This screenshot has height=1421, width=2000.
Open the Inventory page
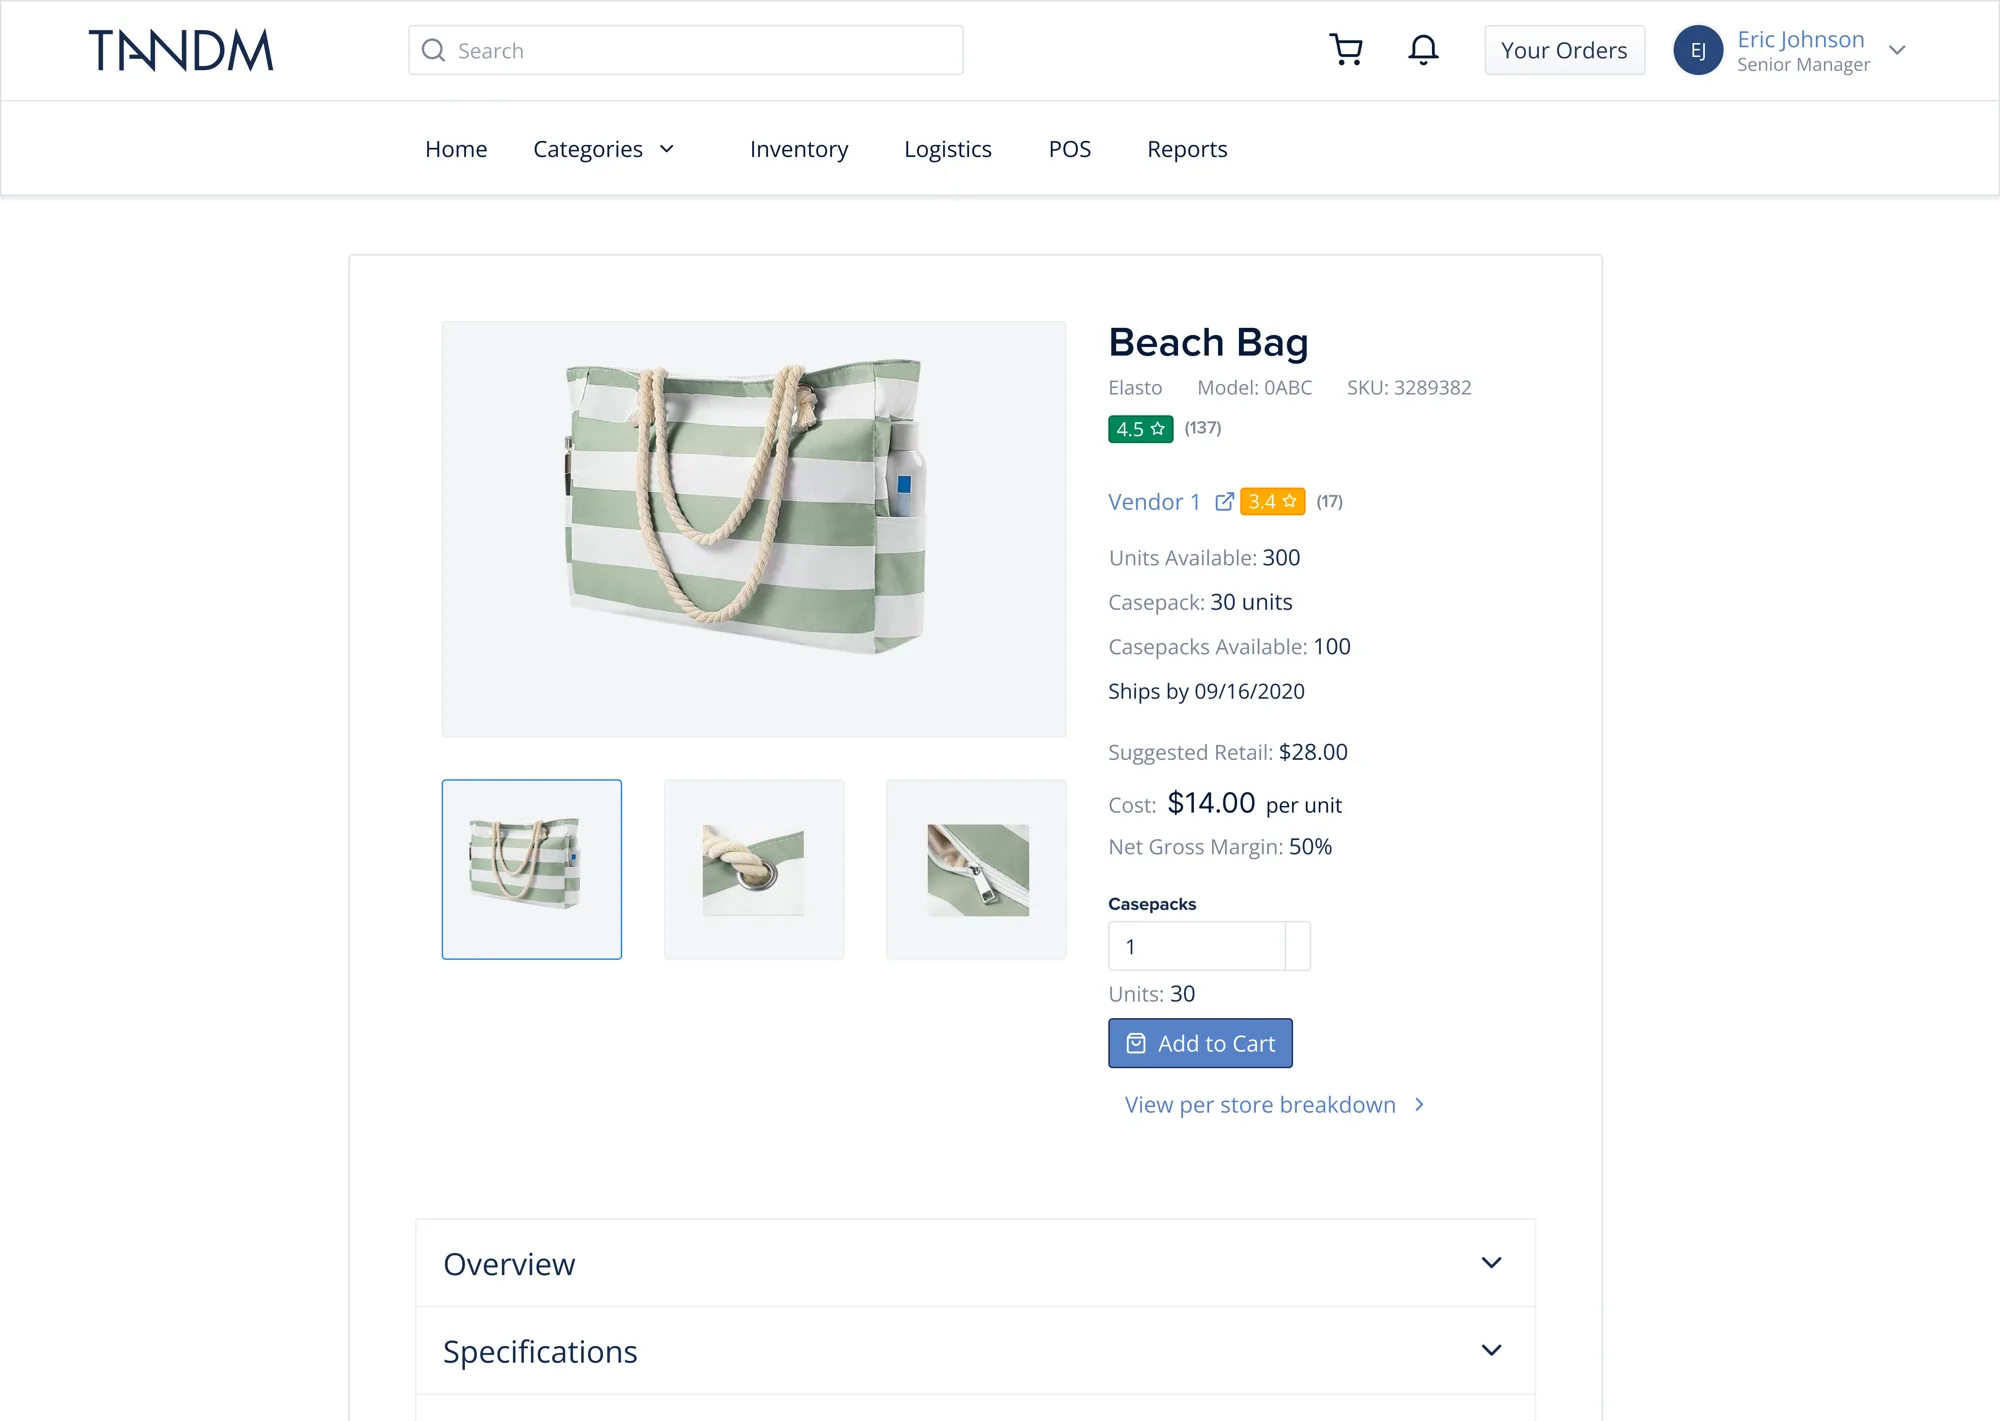click(799, 149)
